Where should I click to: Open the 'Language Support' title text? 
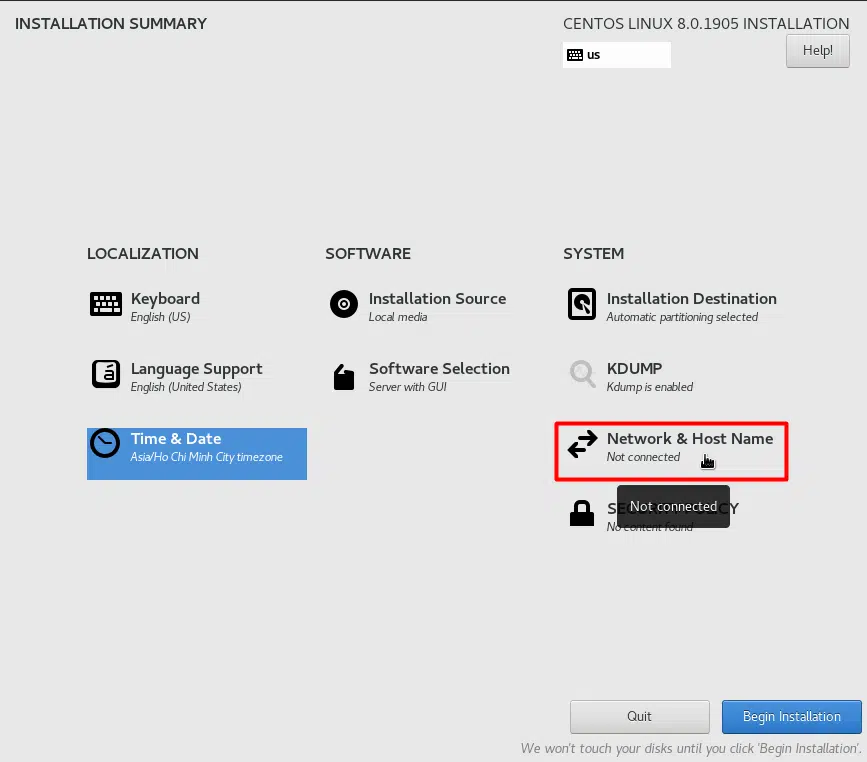click(196, 369)
